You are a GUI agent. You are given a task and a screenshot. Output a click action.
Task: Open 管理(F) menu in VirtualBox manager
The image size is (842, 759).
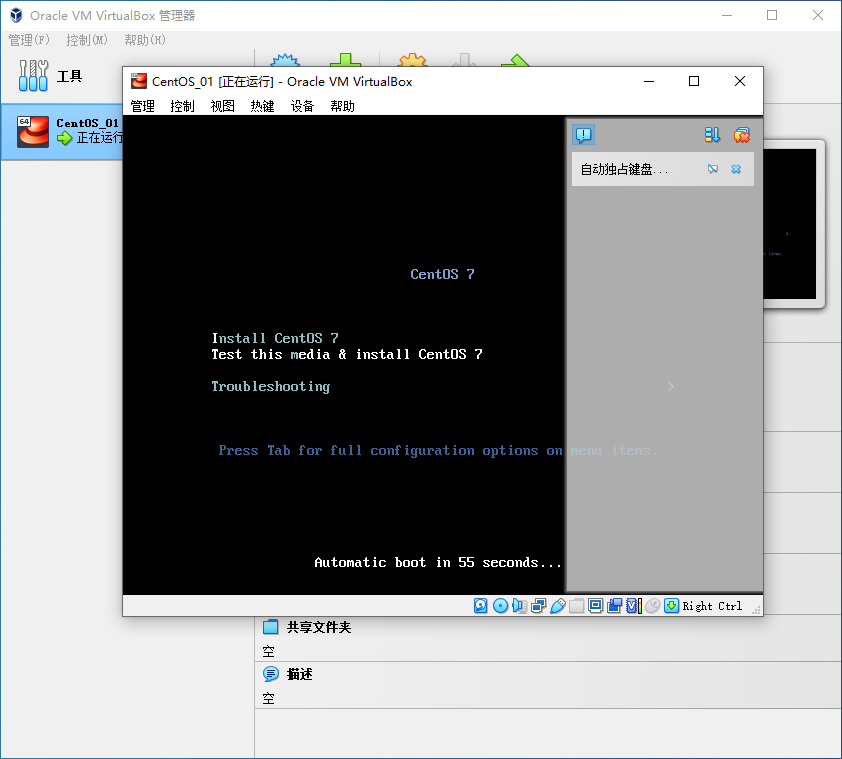(29, 40)
